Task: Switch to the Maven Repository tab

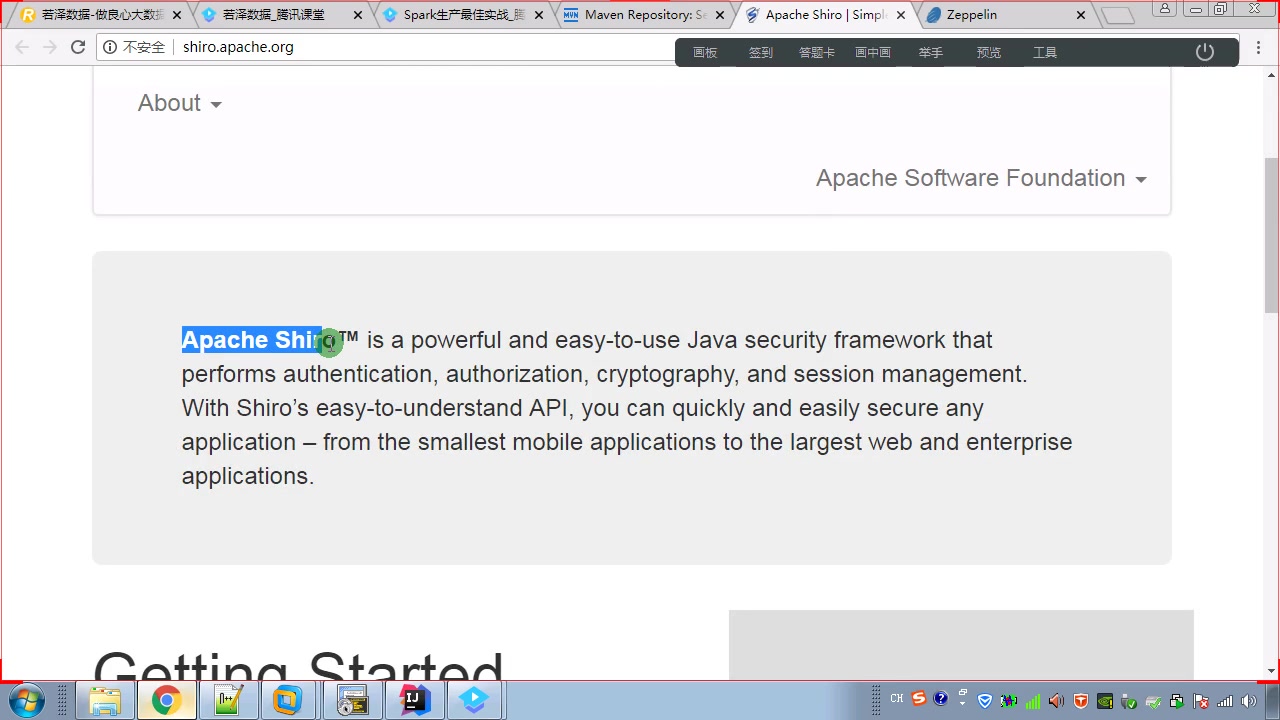Action: (x=640, y=15)
